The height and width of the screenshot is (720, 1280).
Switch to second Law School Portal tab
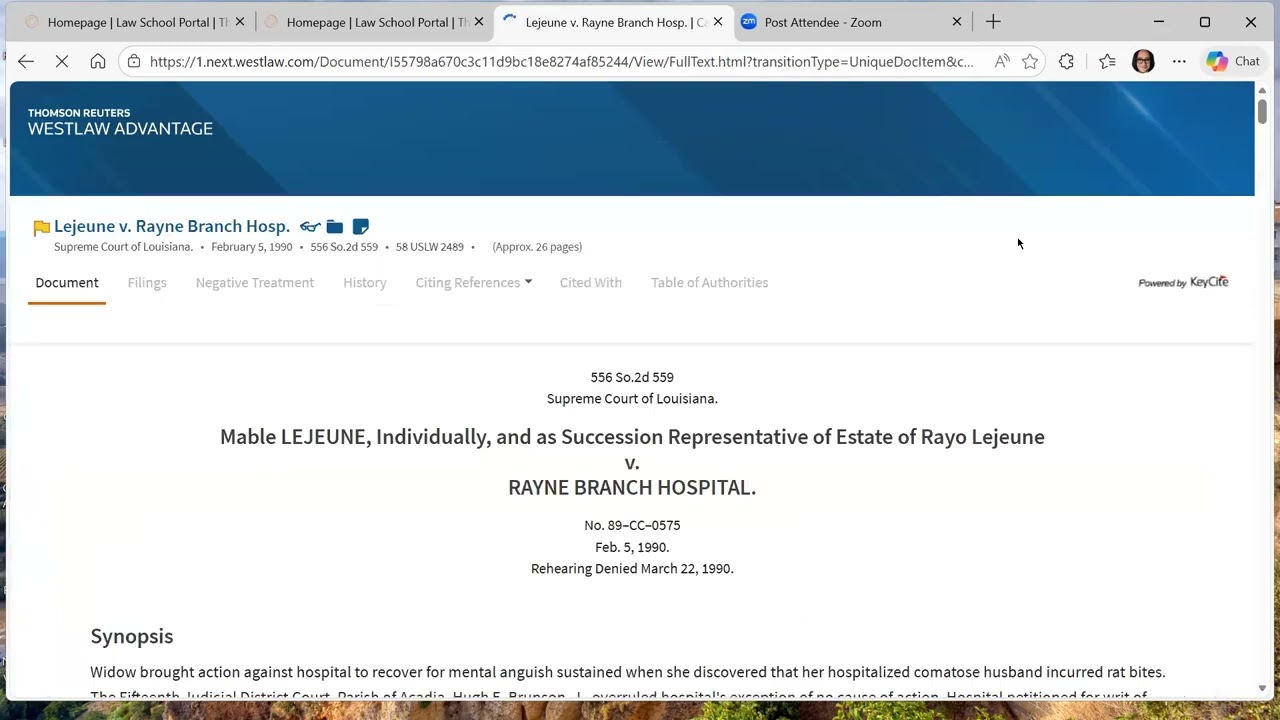click(373, 22)
